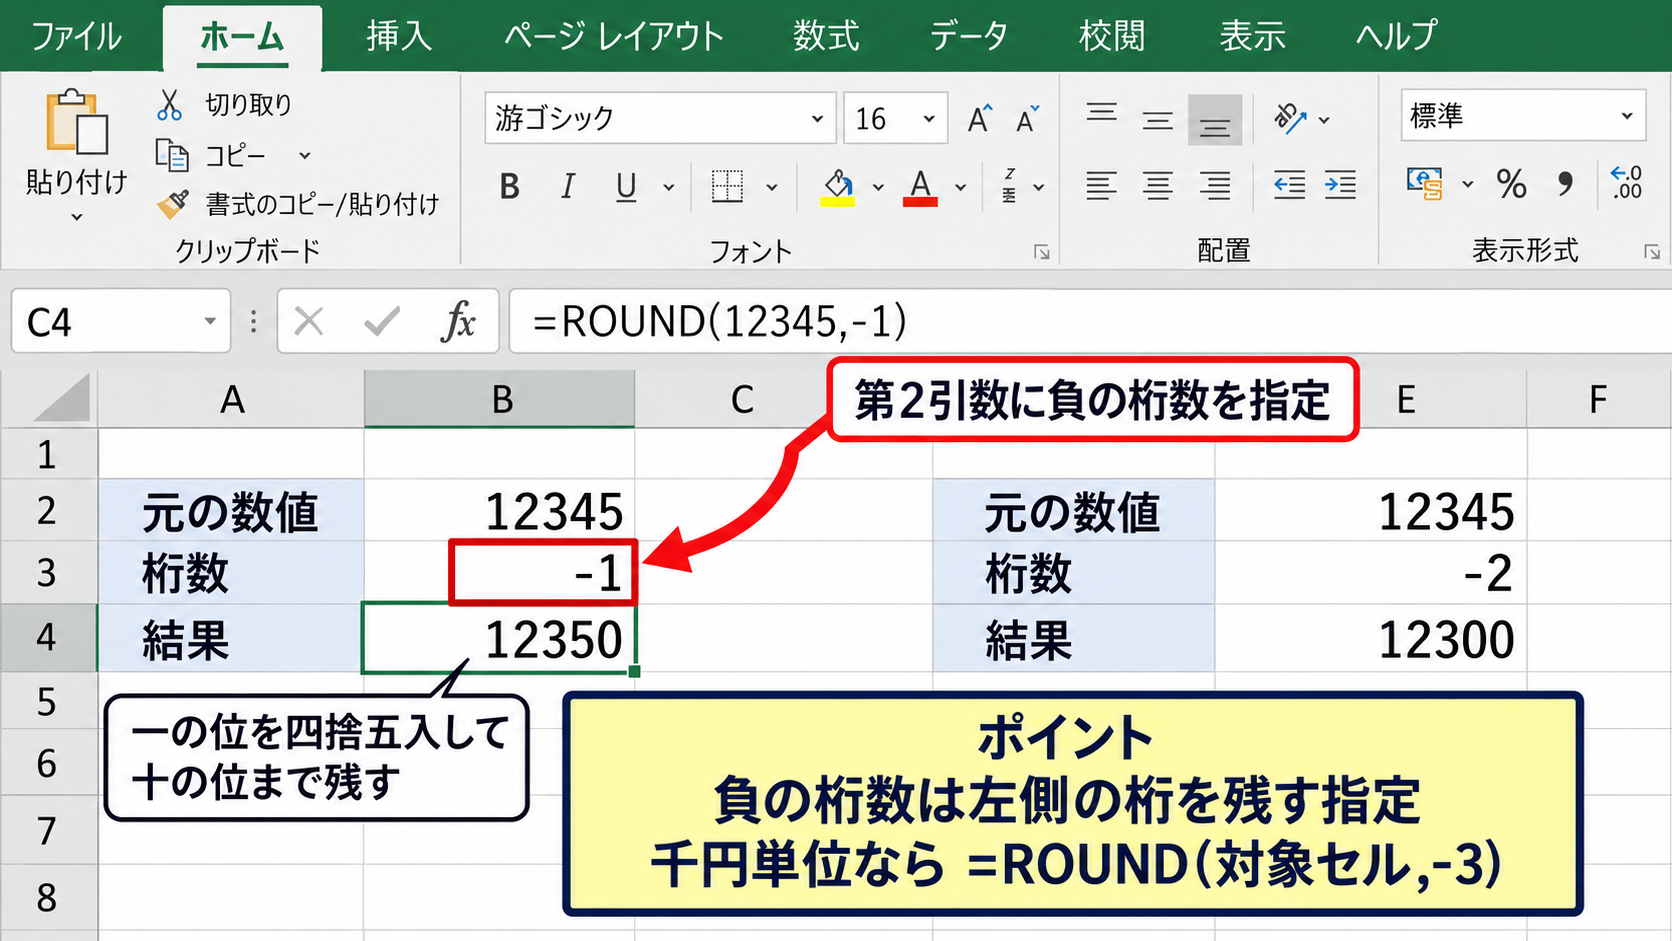
Task: Toggle bottom vertical alignment
Action: pyautogui.click(x=1215, y=119)
